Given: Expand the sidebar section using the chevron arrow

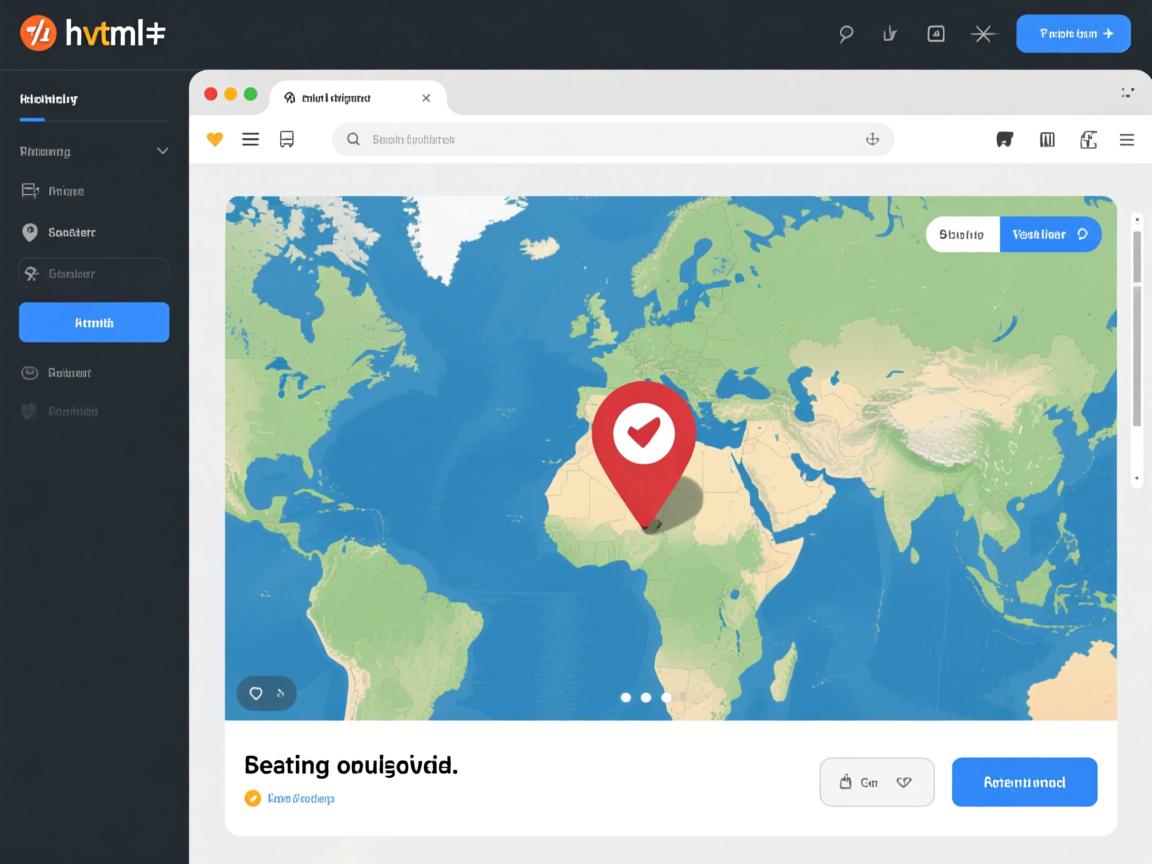Looking at the screenshot, I should pyautogui.click(x=163, y=152).
